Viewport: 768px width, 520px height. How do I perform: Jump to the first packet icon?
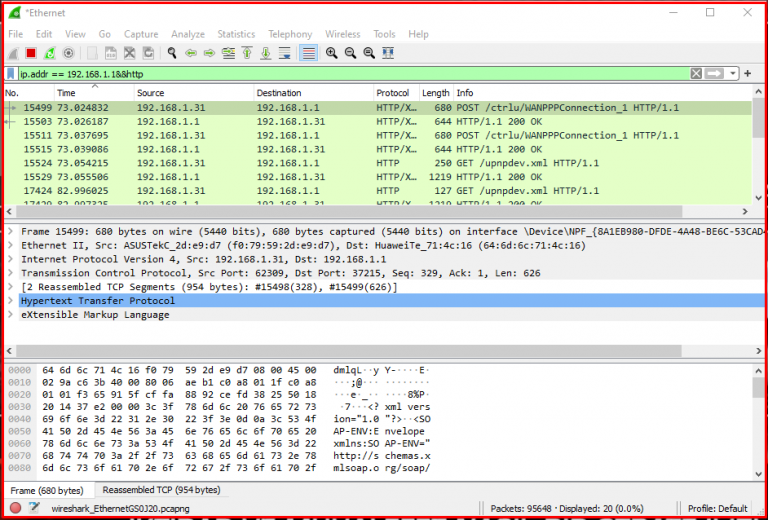click(x=247, y=53)
